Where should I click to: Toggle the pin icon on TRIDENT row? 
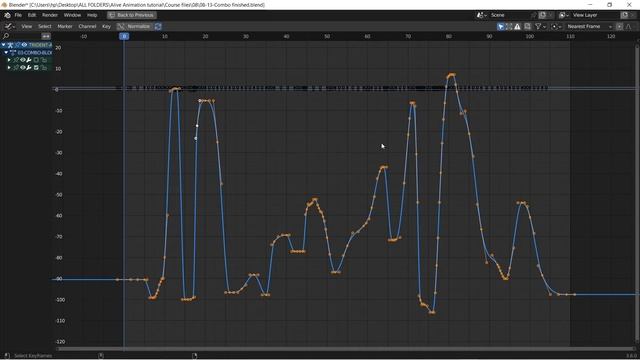click(x=17, y=44)
